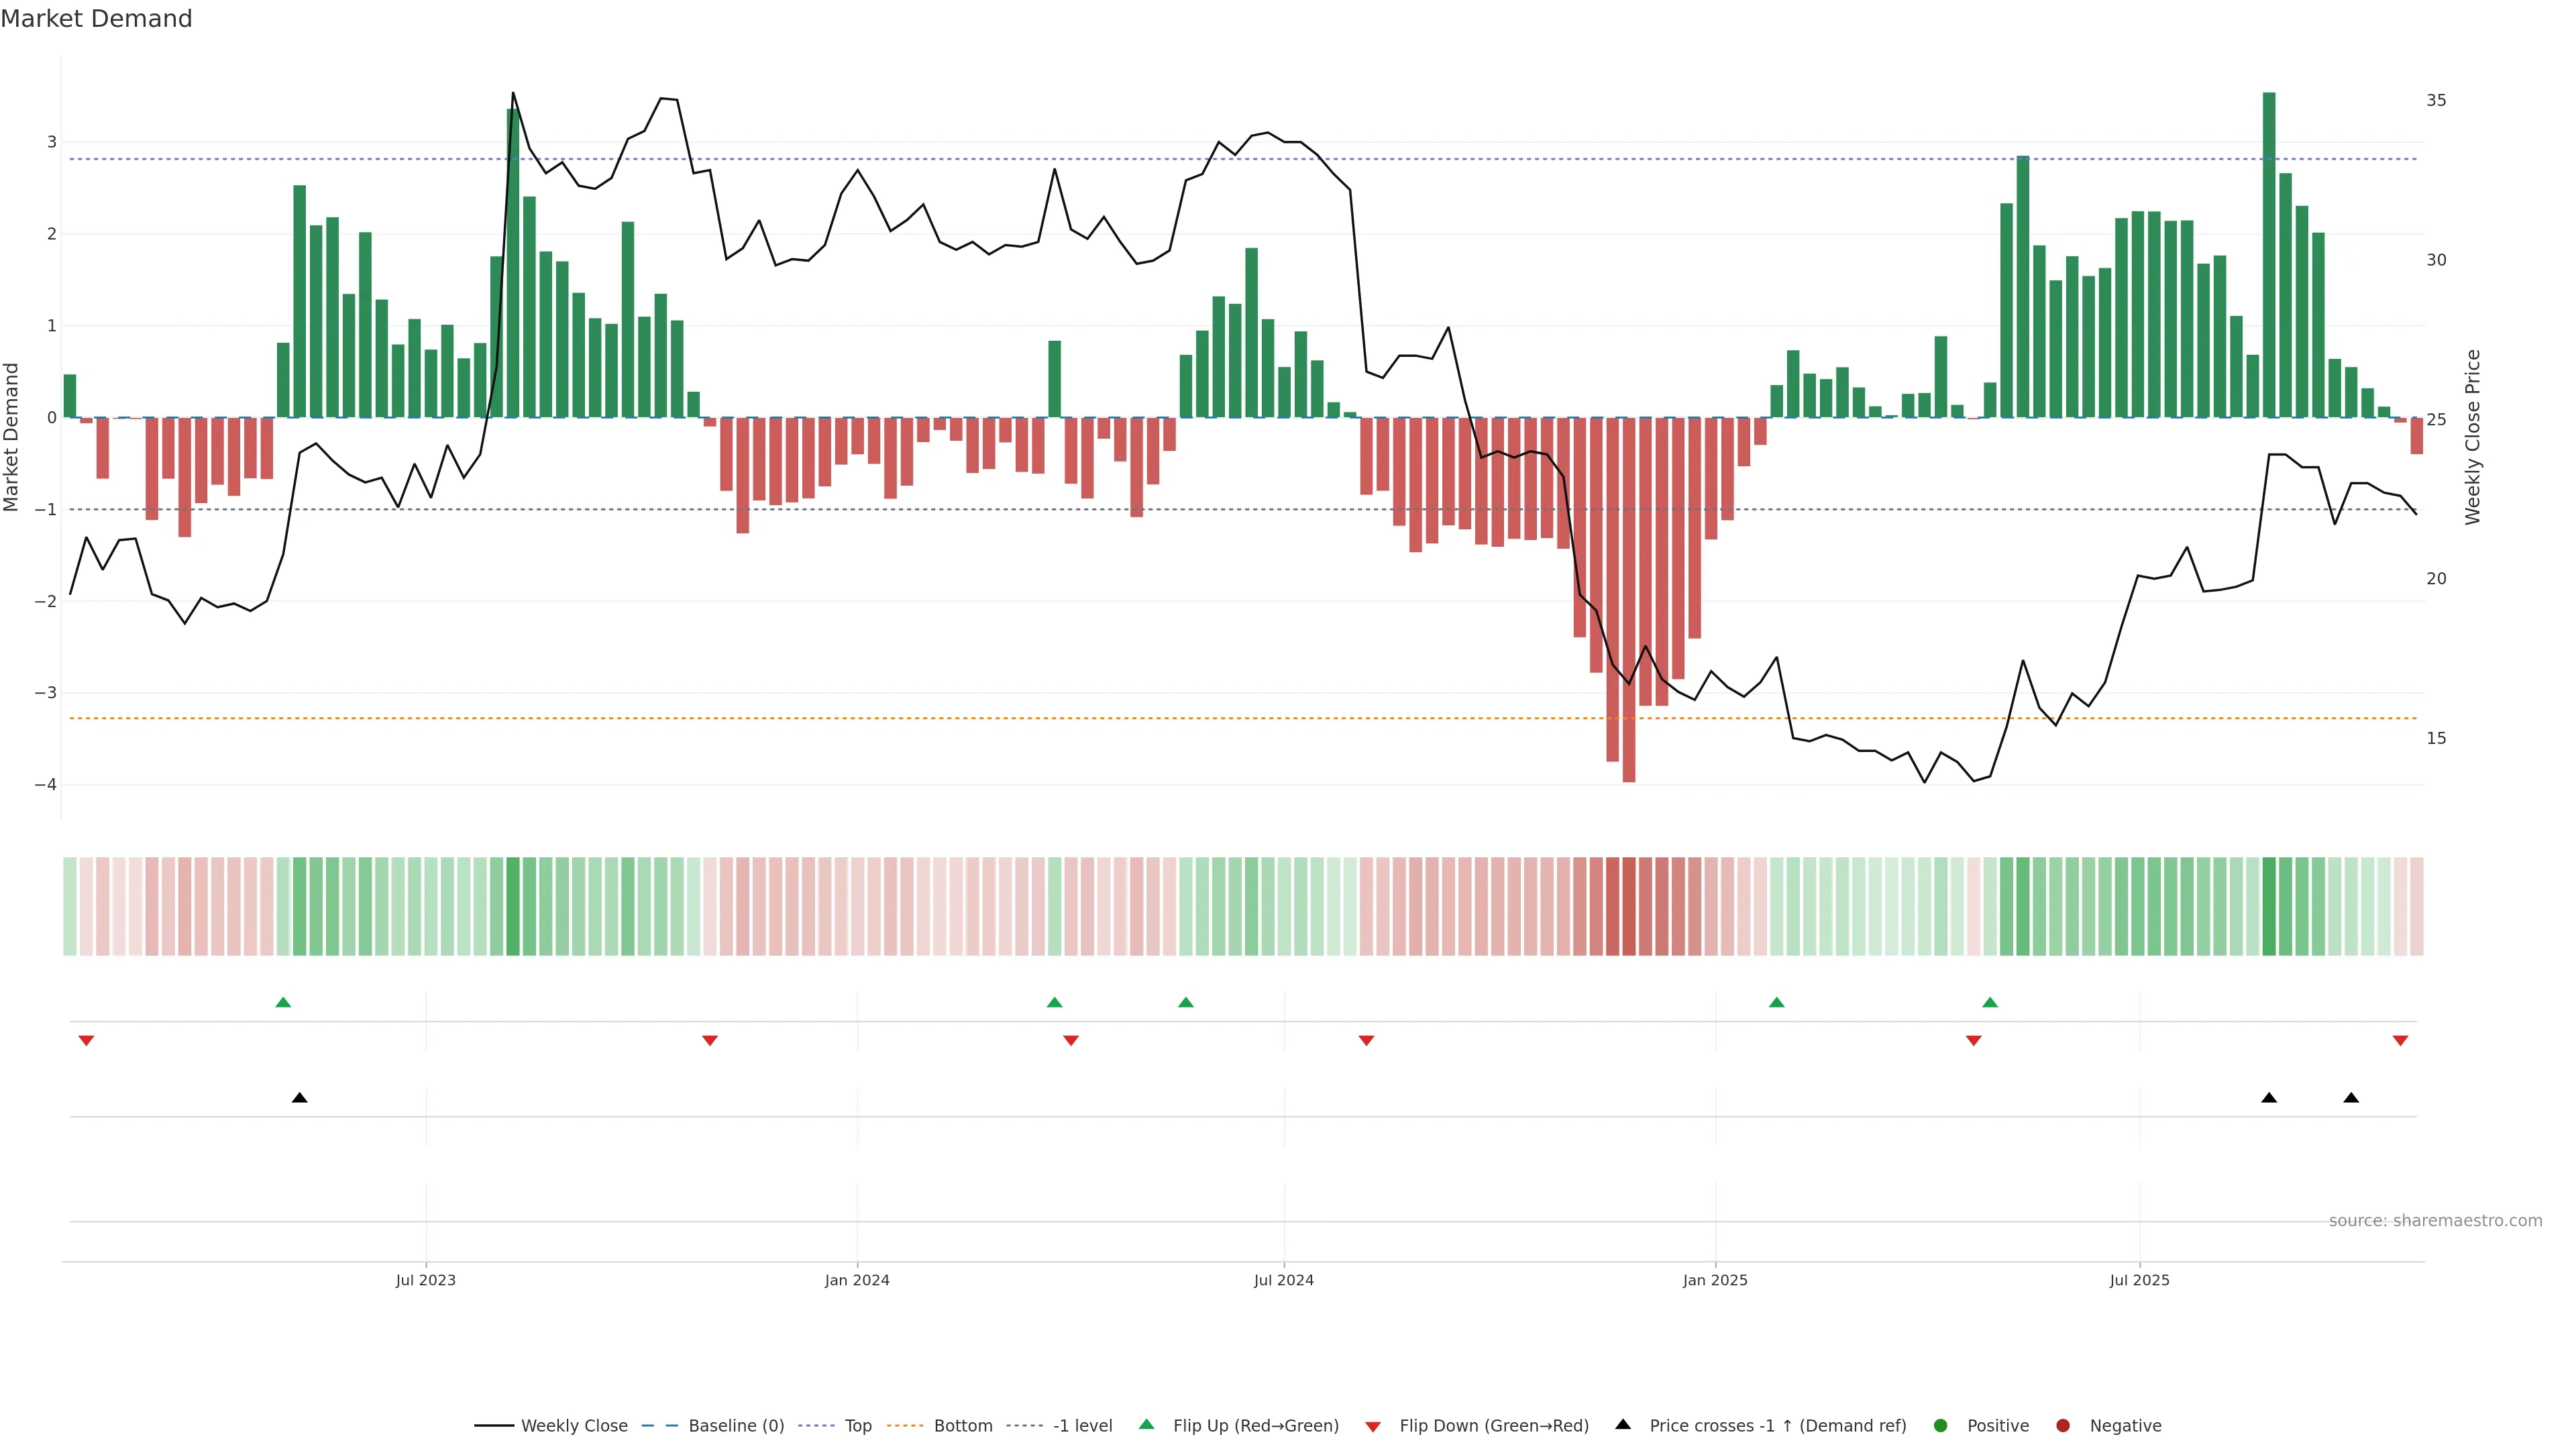Screen dimensions: 2576x1449
Task: Click the Weekly Close Price axis title
Action: [x=2473, y=437]
